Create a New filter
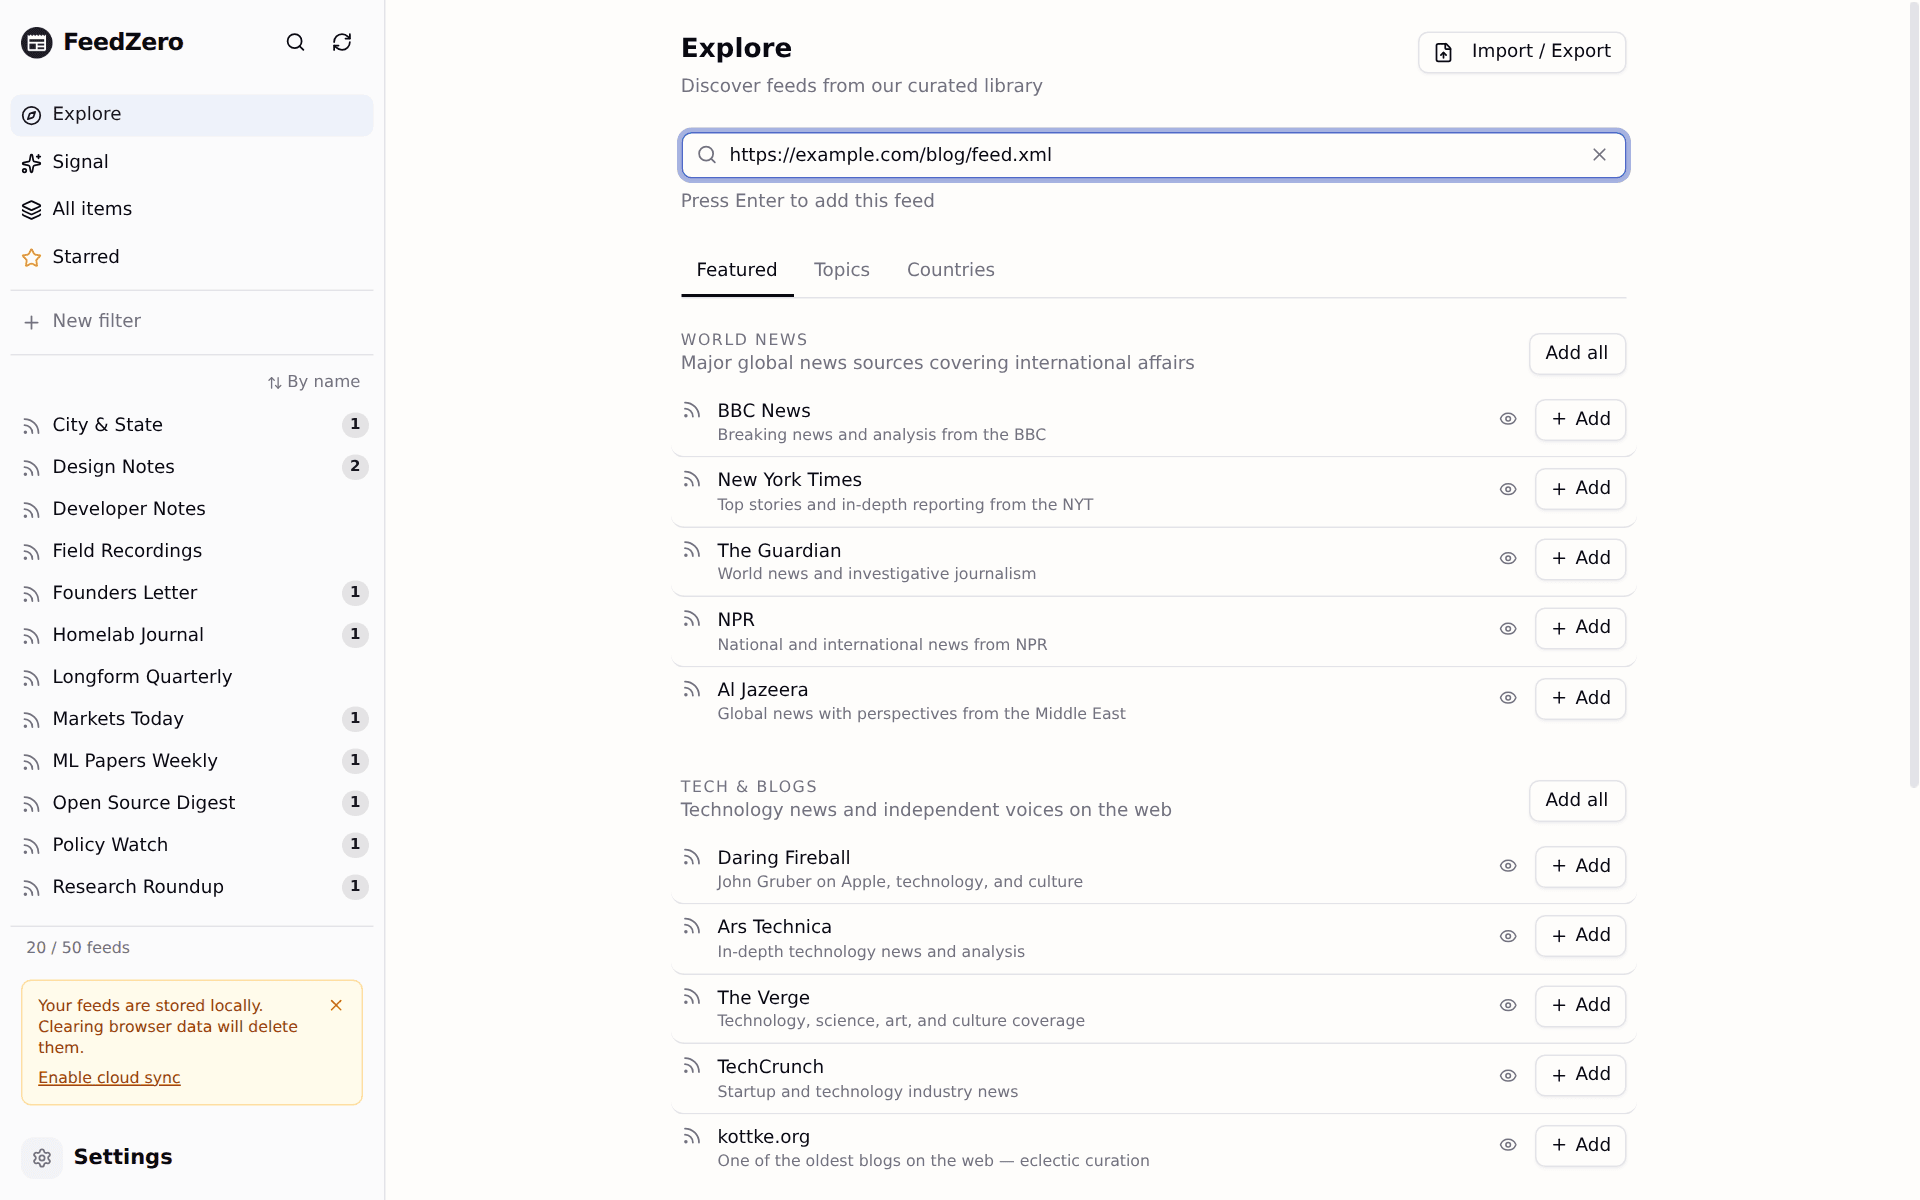The height and width of the screenshot is (1200, 1920). pos(192,321)
